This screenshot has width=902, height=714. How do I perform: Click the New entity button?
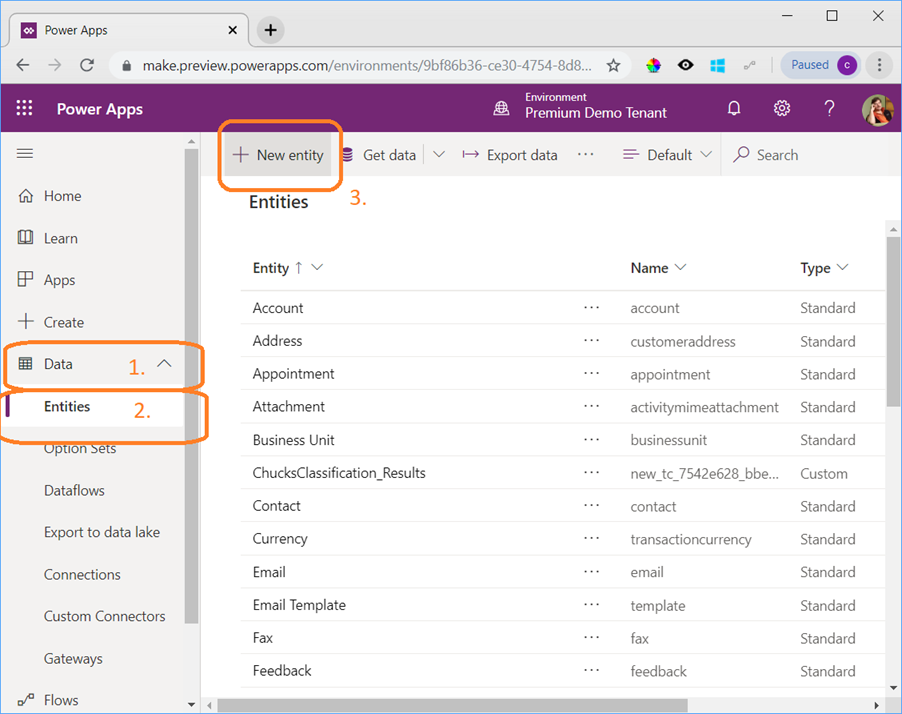point(278,155)
